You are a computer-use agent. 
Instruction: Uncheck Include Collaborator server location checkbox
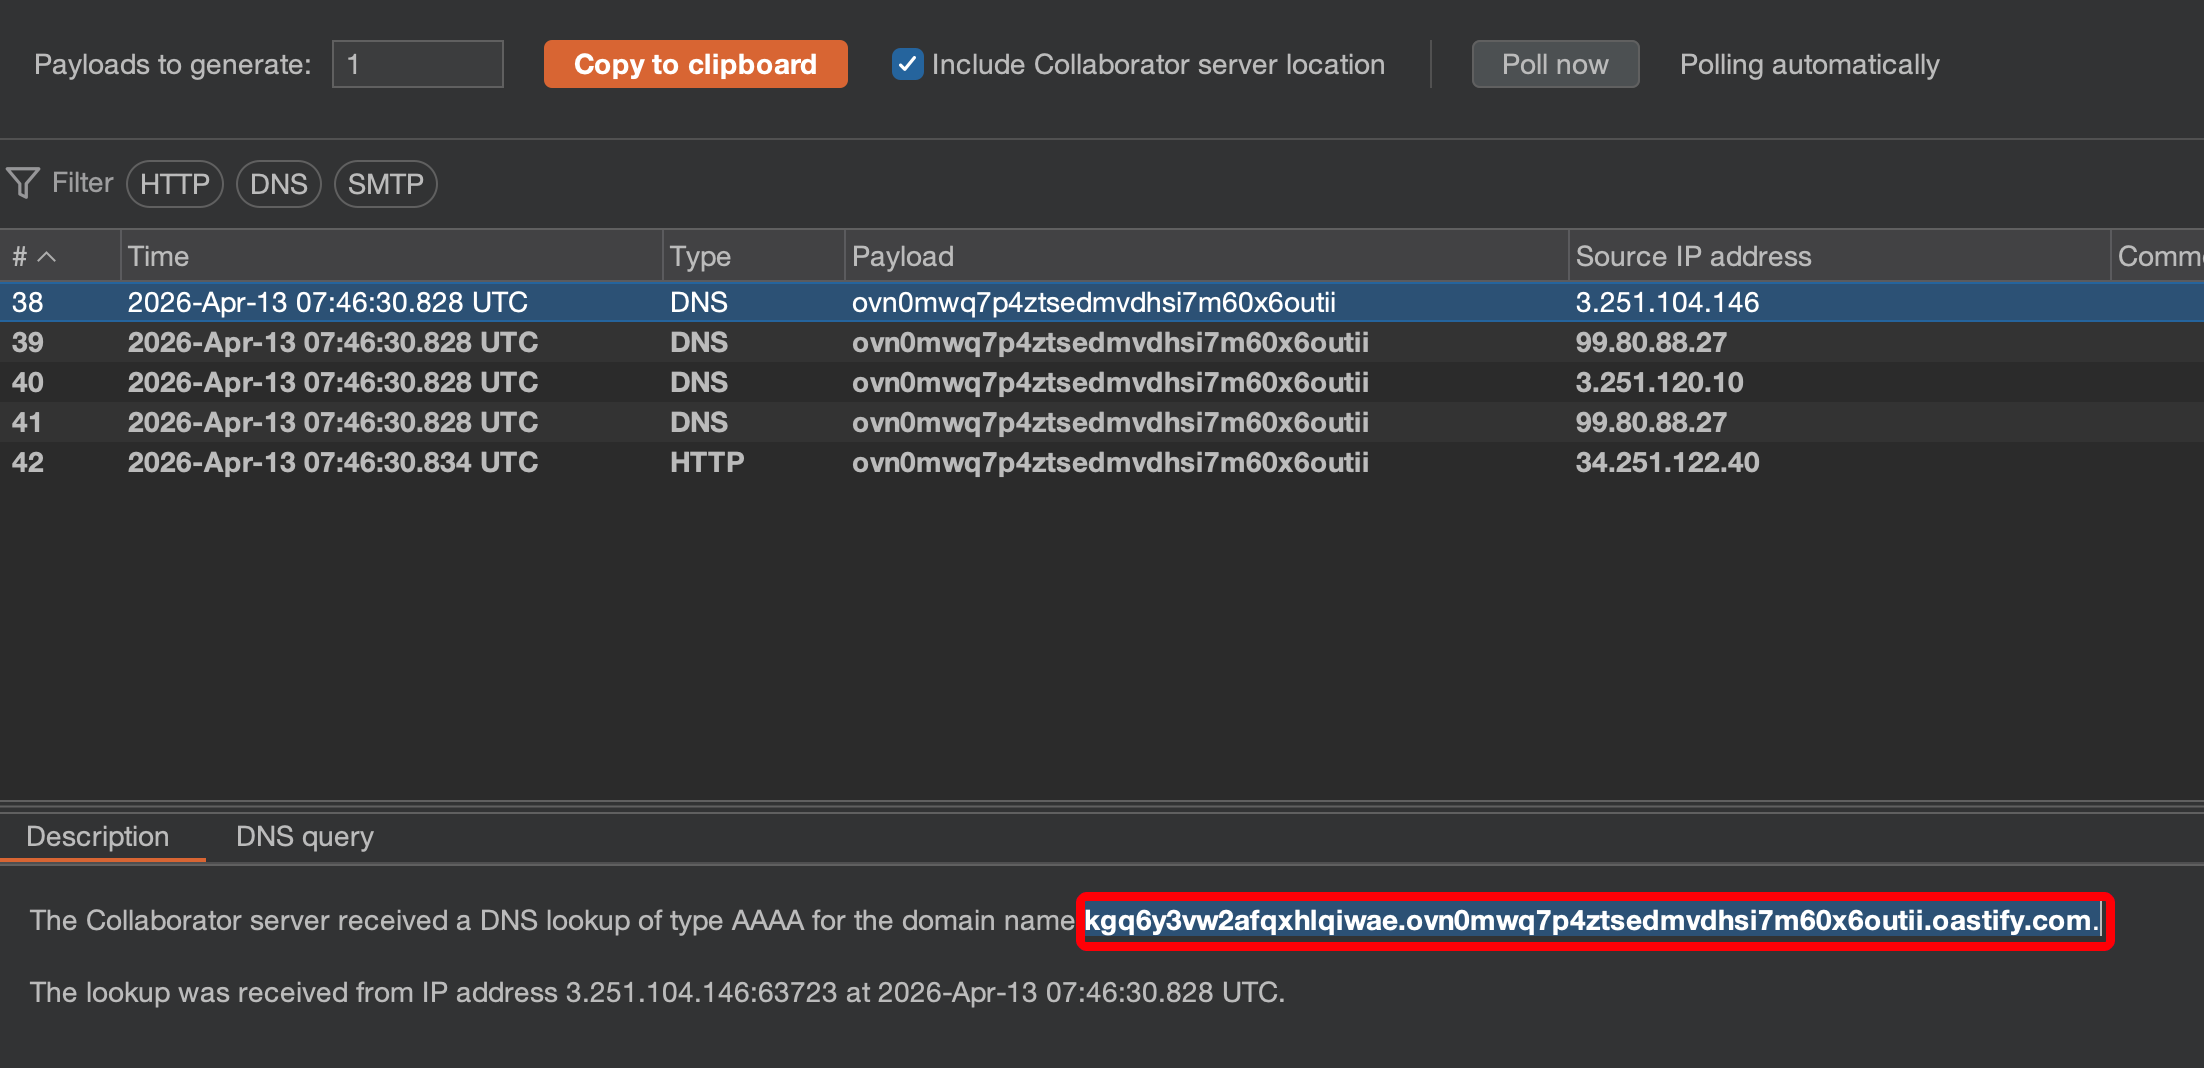(907, 65)
